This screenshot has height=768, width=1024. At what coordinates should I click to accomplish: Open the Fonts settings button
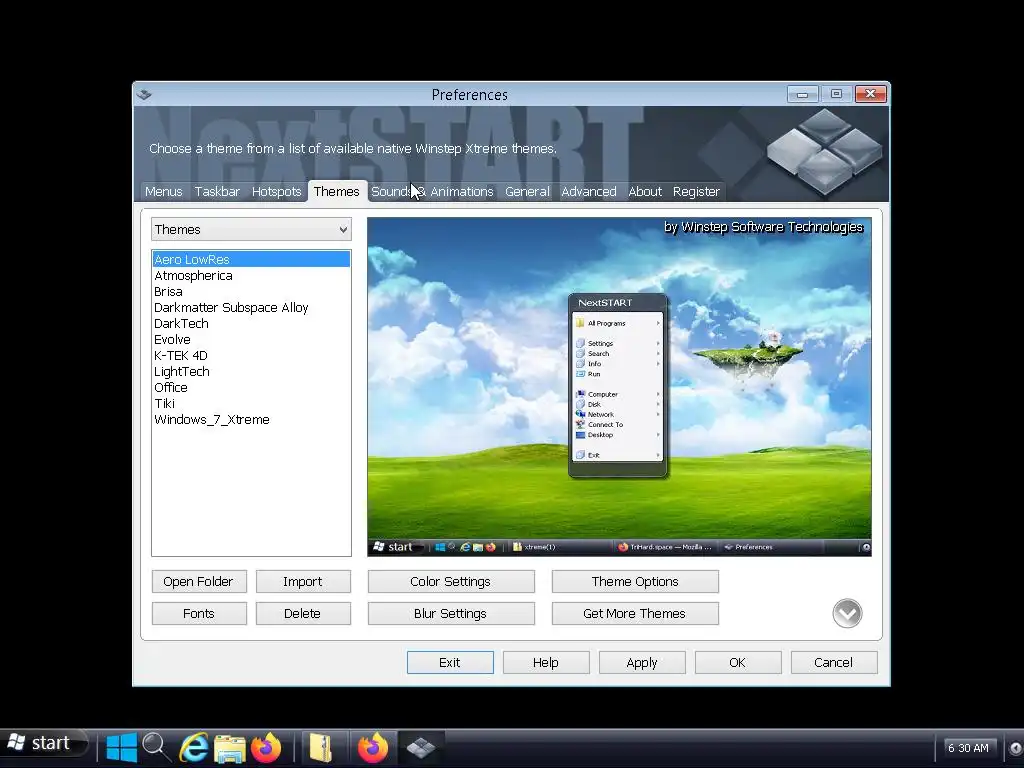click(x=199, y=613)
